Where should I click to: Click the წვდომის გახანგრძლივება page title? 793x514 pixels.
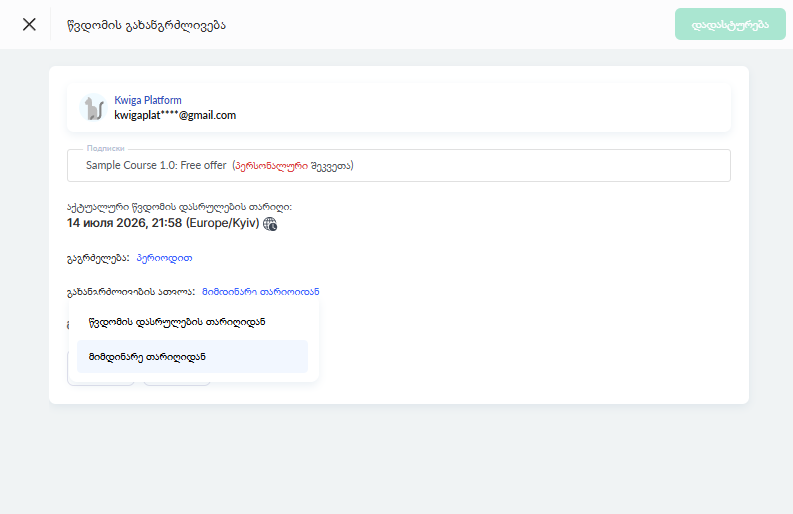coord(146,25)
